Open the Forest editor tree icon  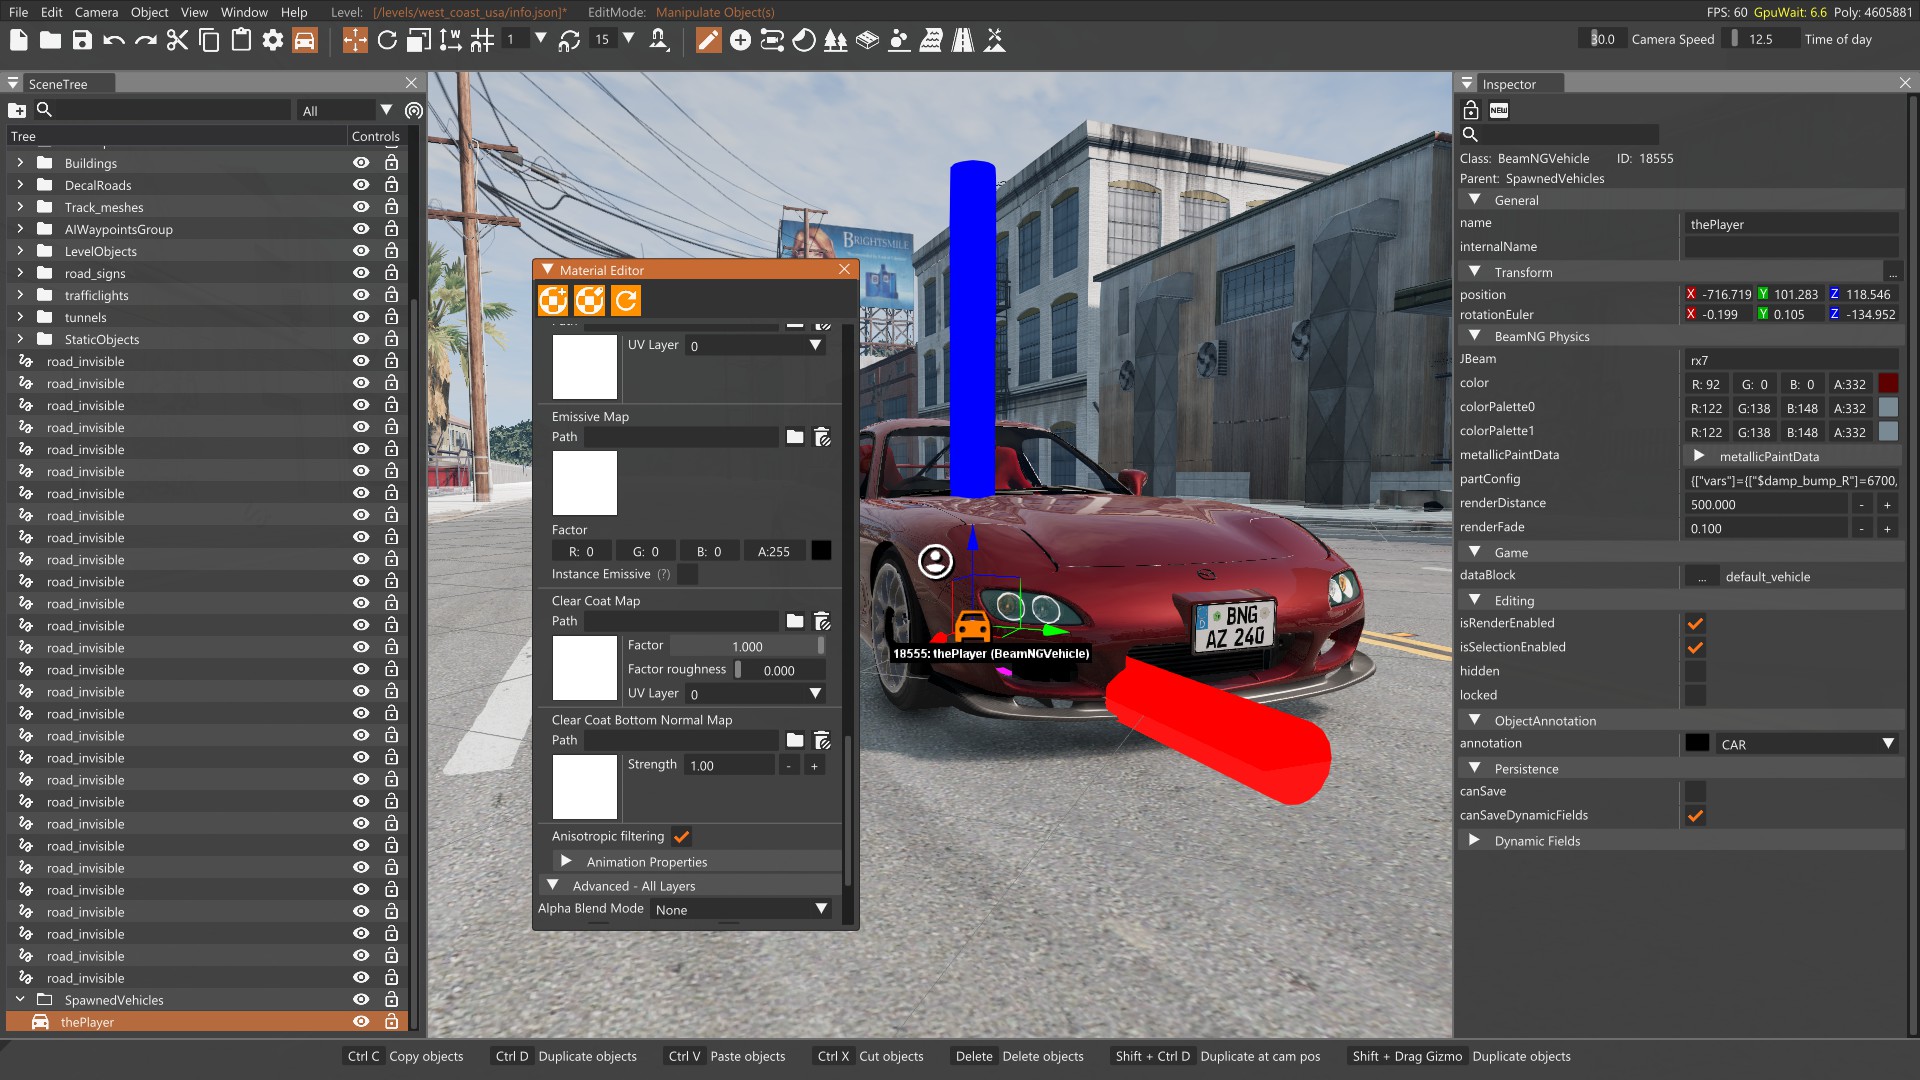835,40
